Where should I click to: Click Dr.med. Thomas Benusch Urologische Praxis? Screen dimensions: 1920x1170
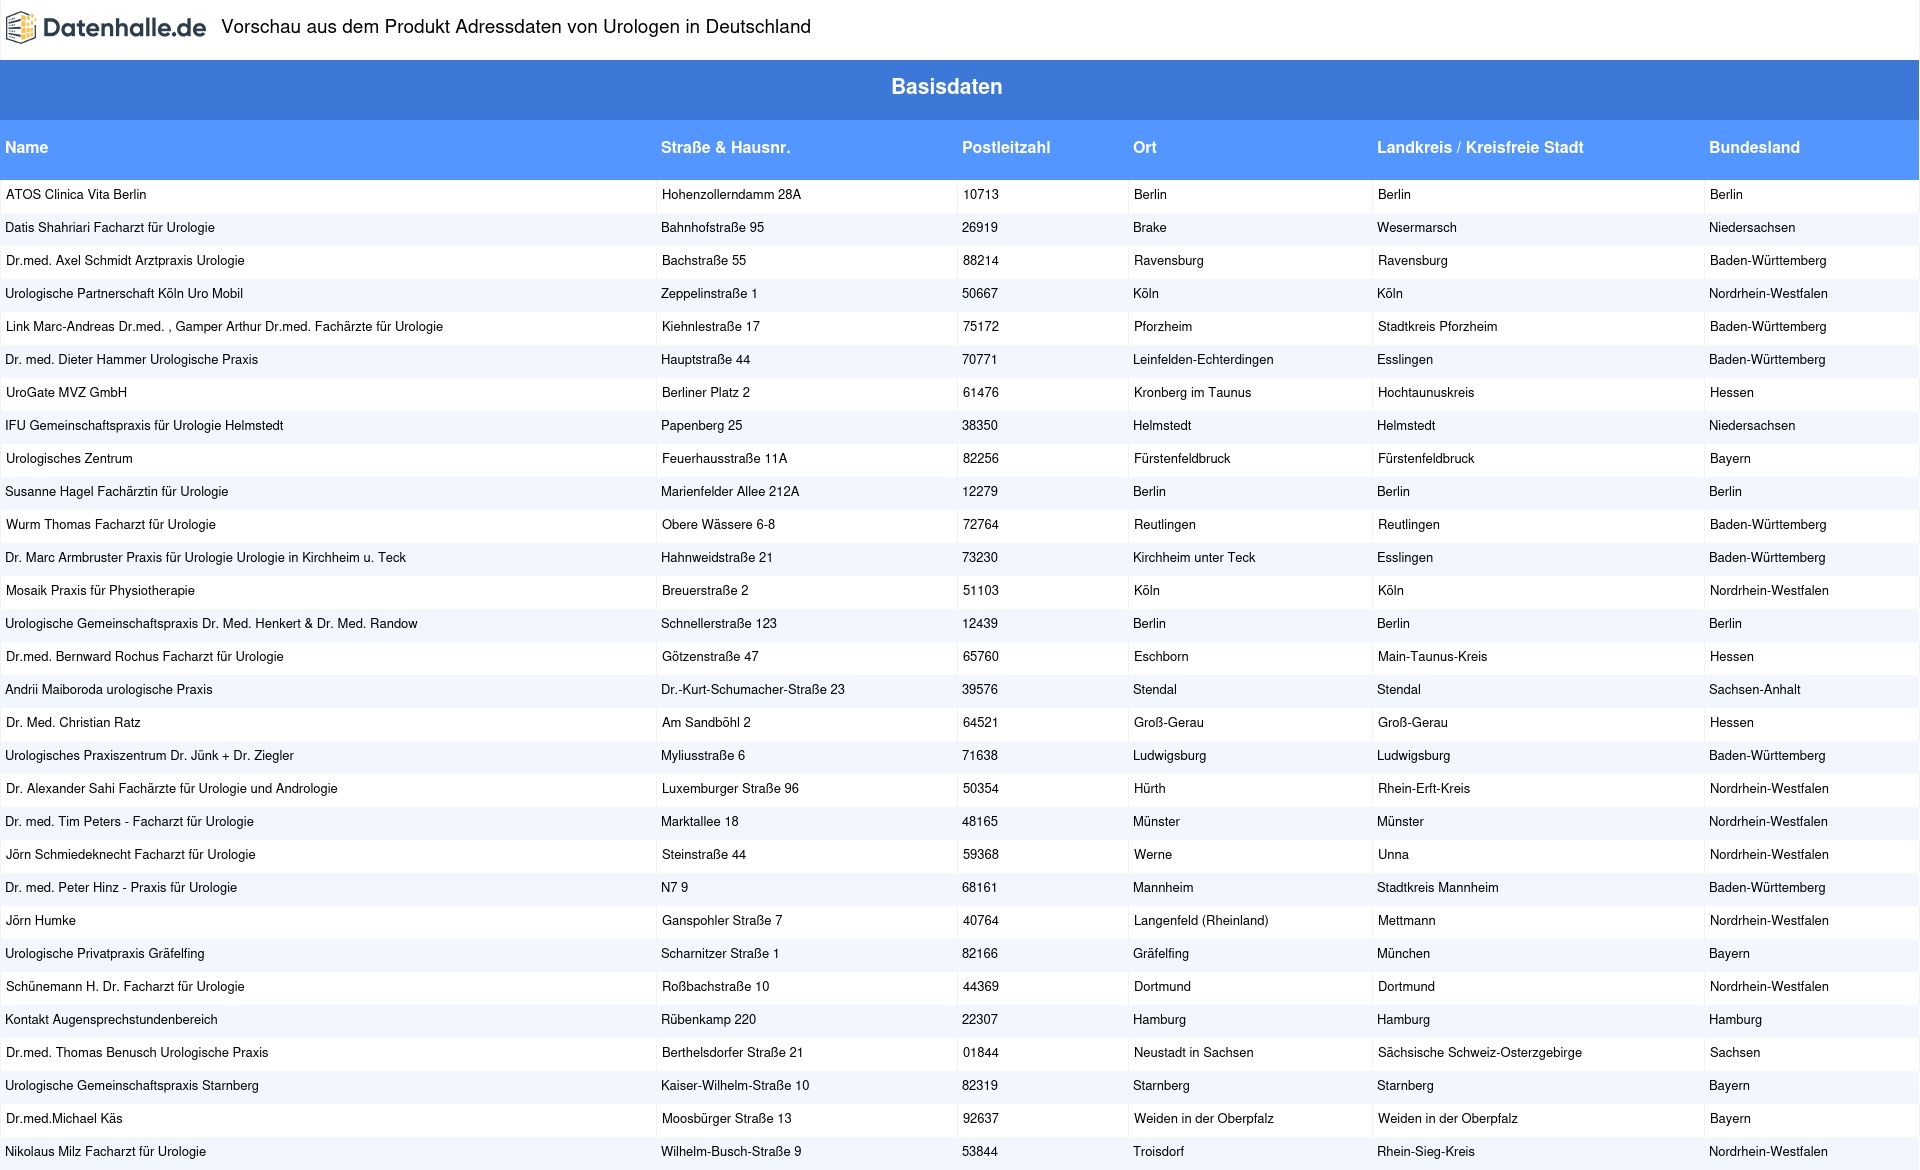(x=137, y=1052)
